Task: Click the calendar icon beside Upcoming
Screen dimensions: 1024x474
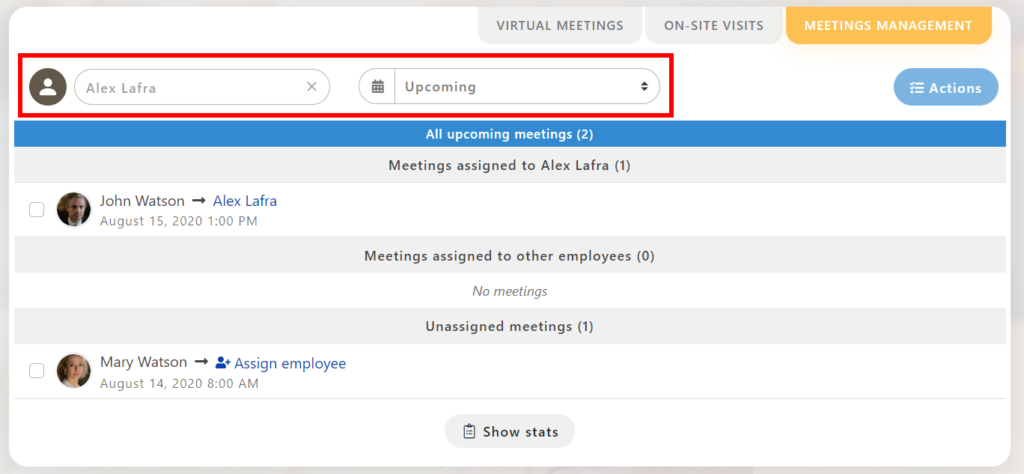Action: click(378, 87)
